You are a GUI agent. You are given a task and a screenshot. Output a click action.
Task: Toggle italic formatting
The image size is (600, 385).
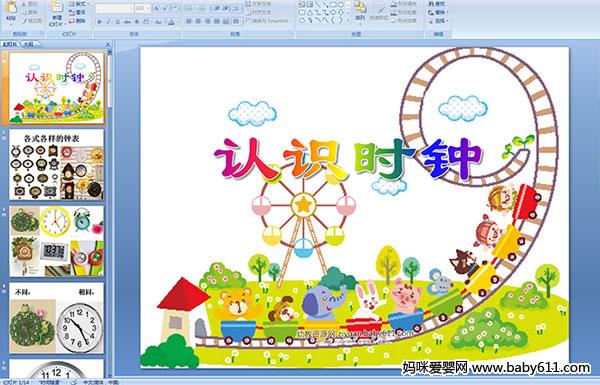point(108,22)
